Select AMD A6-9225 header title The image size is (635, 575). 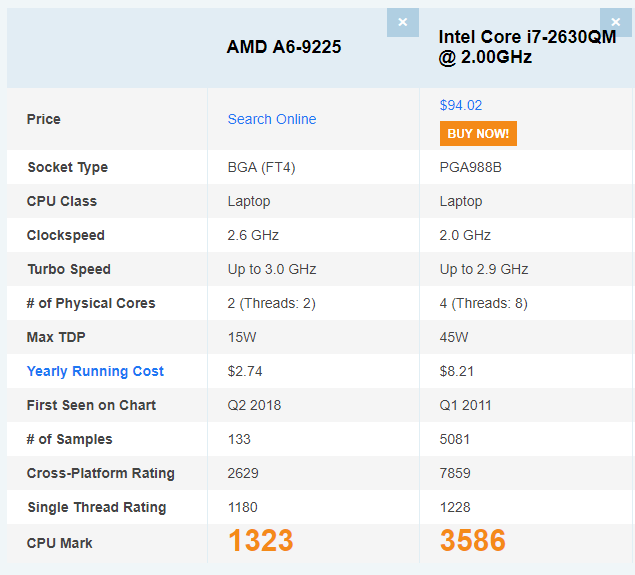pyautogui.click(x=284, y=47)
